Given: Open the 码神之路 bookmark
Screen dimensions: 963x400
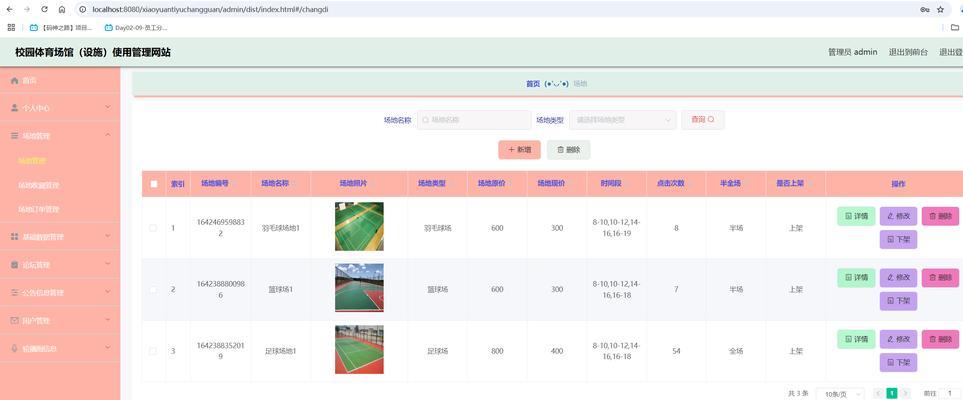Looking at the screenshot, I should (61, 28).
